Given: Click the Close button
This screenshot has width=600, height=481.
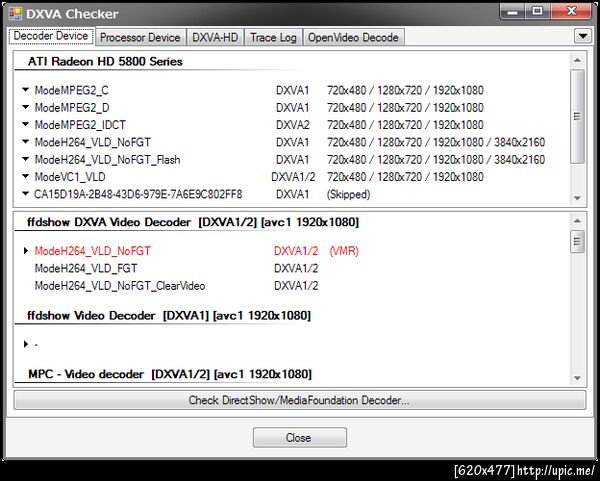Looking at the screenshot, I should [300, 437].
